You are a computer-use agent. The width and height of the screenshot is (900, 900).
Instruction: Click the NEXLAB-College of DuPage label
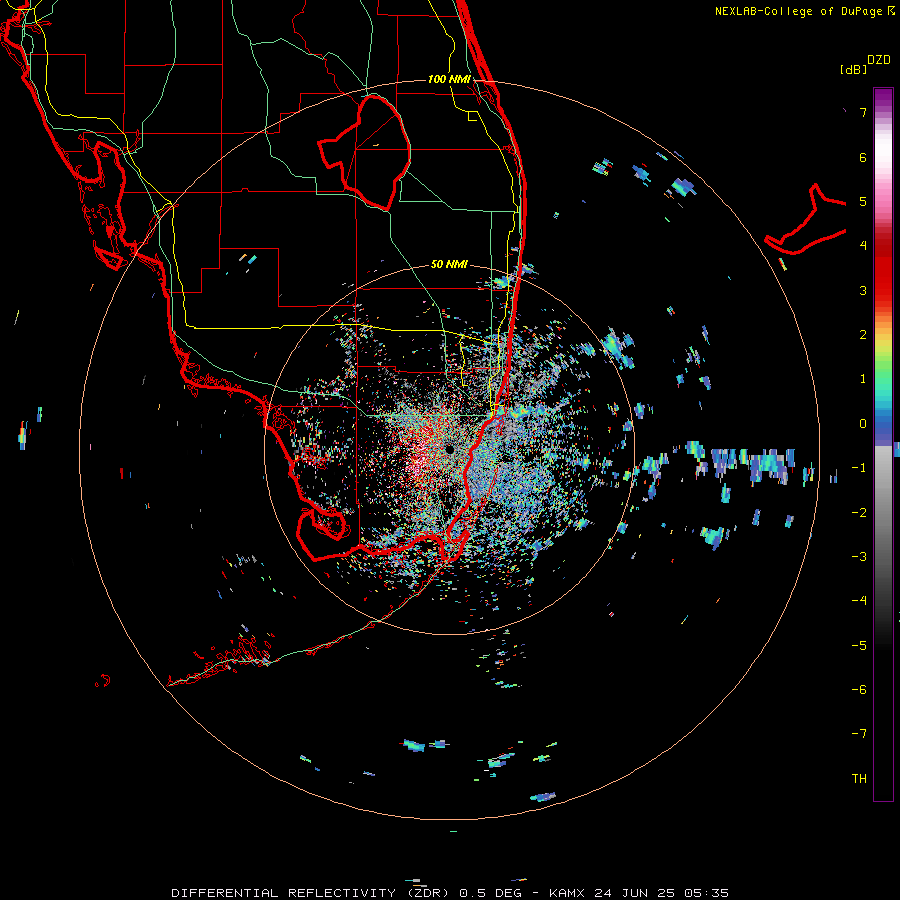(804, 11)
